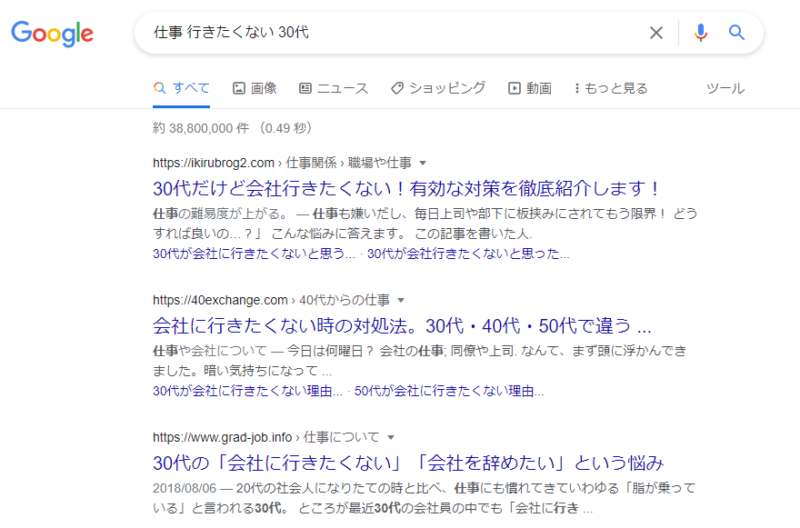Screen dimensions: 800x528
Task: Click the 動画 tab's play icon
Action: point(514,88)
